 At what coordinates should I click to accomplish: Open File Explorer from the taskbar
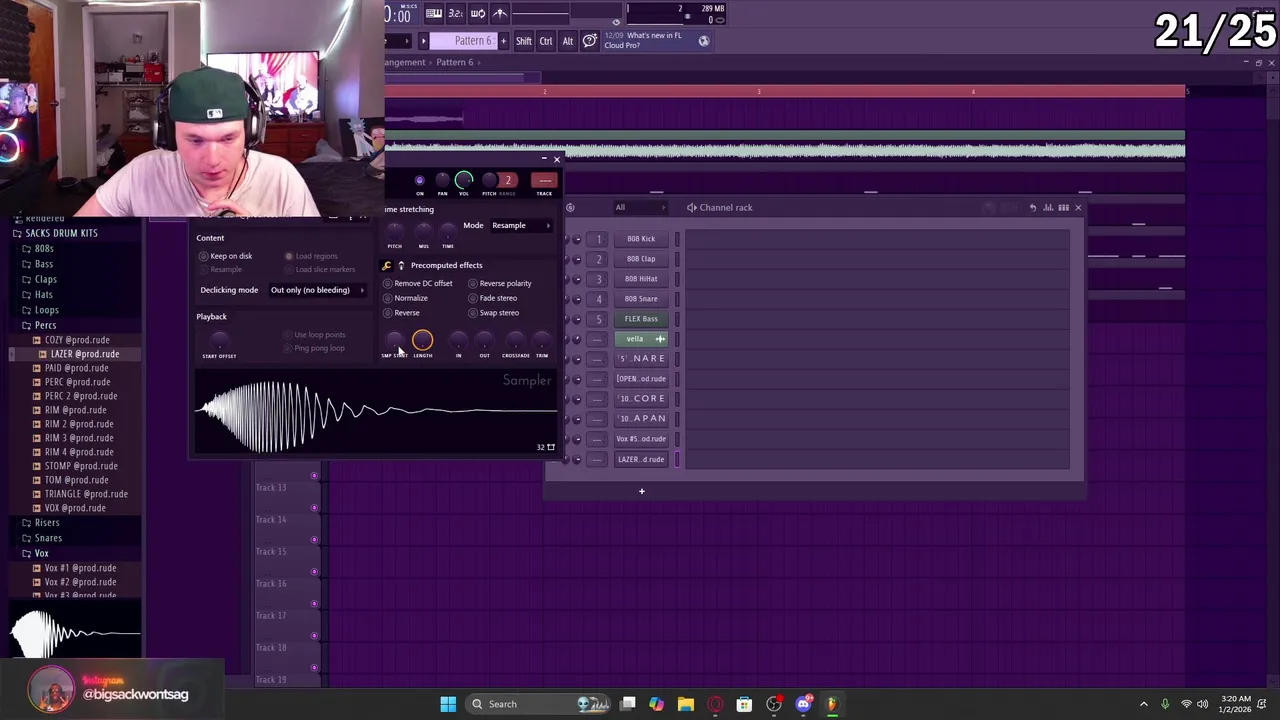[x=686, y=704]
